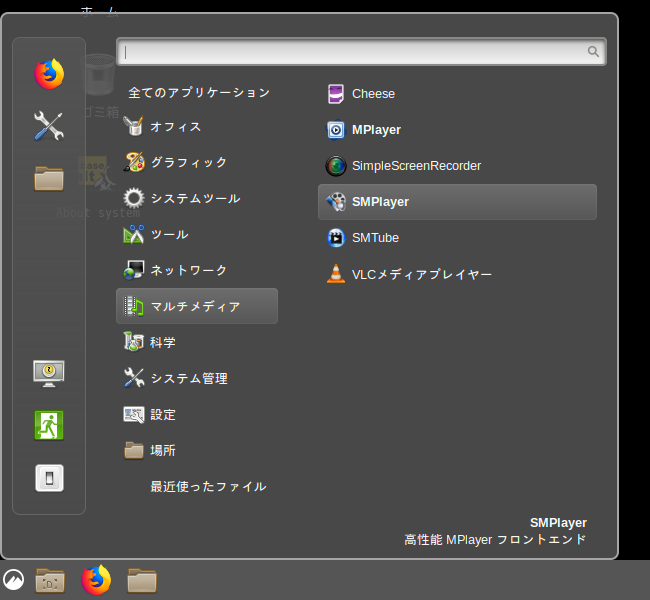
Task: Click the ツール scissors icon
Action: click(x=134, y=234)
